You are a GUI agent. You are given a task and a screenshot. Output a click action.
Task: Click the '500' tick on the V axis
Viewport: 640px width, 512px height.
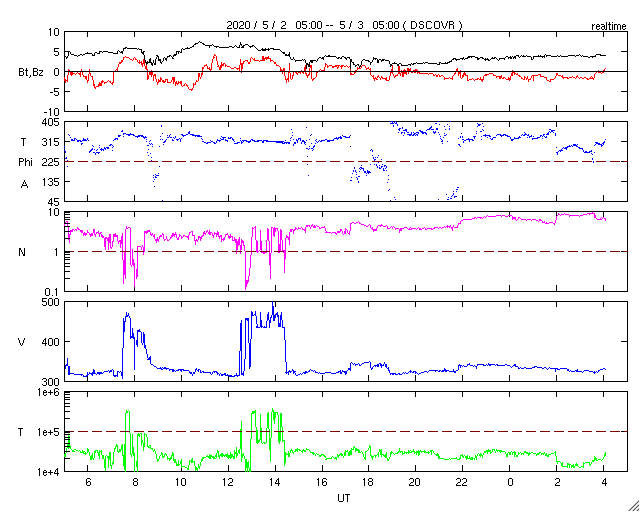(51, 302)
